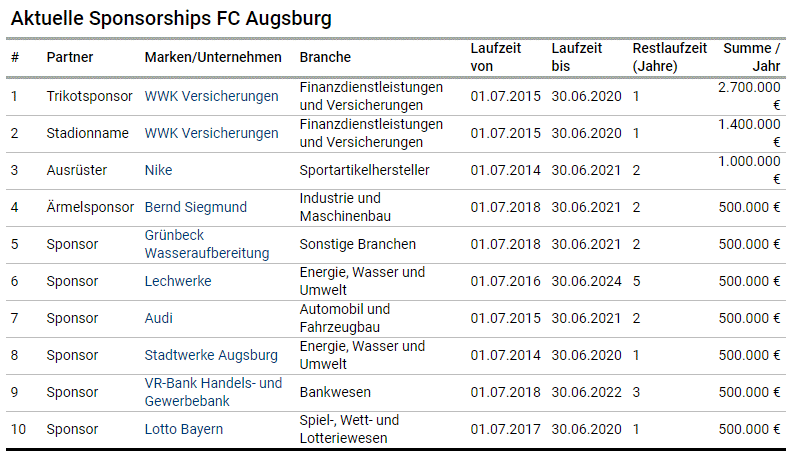Click the # column header
The image size is (792, 457).
click(15, 57)
